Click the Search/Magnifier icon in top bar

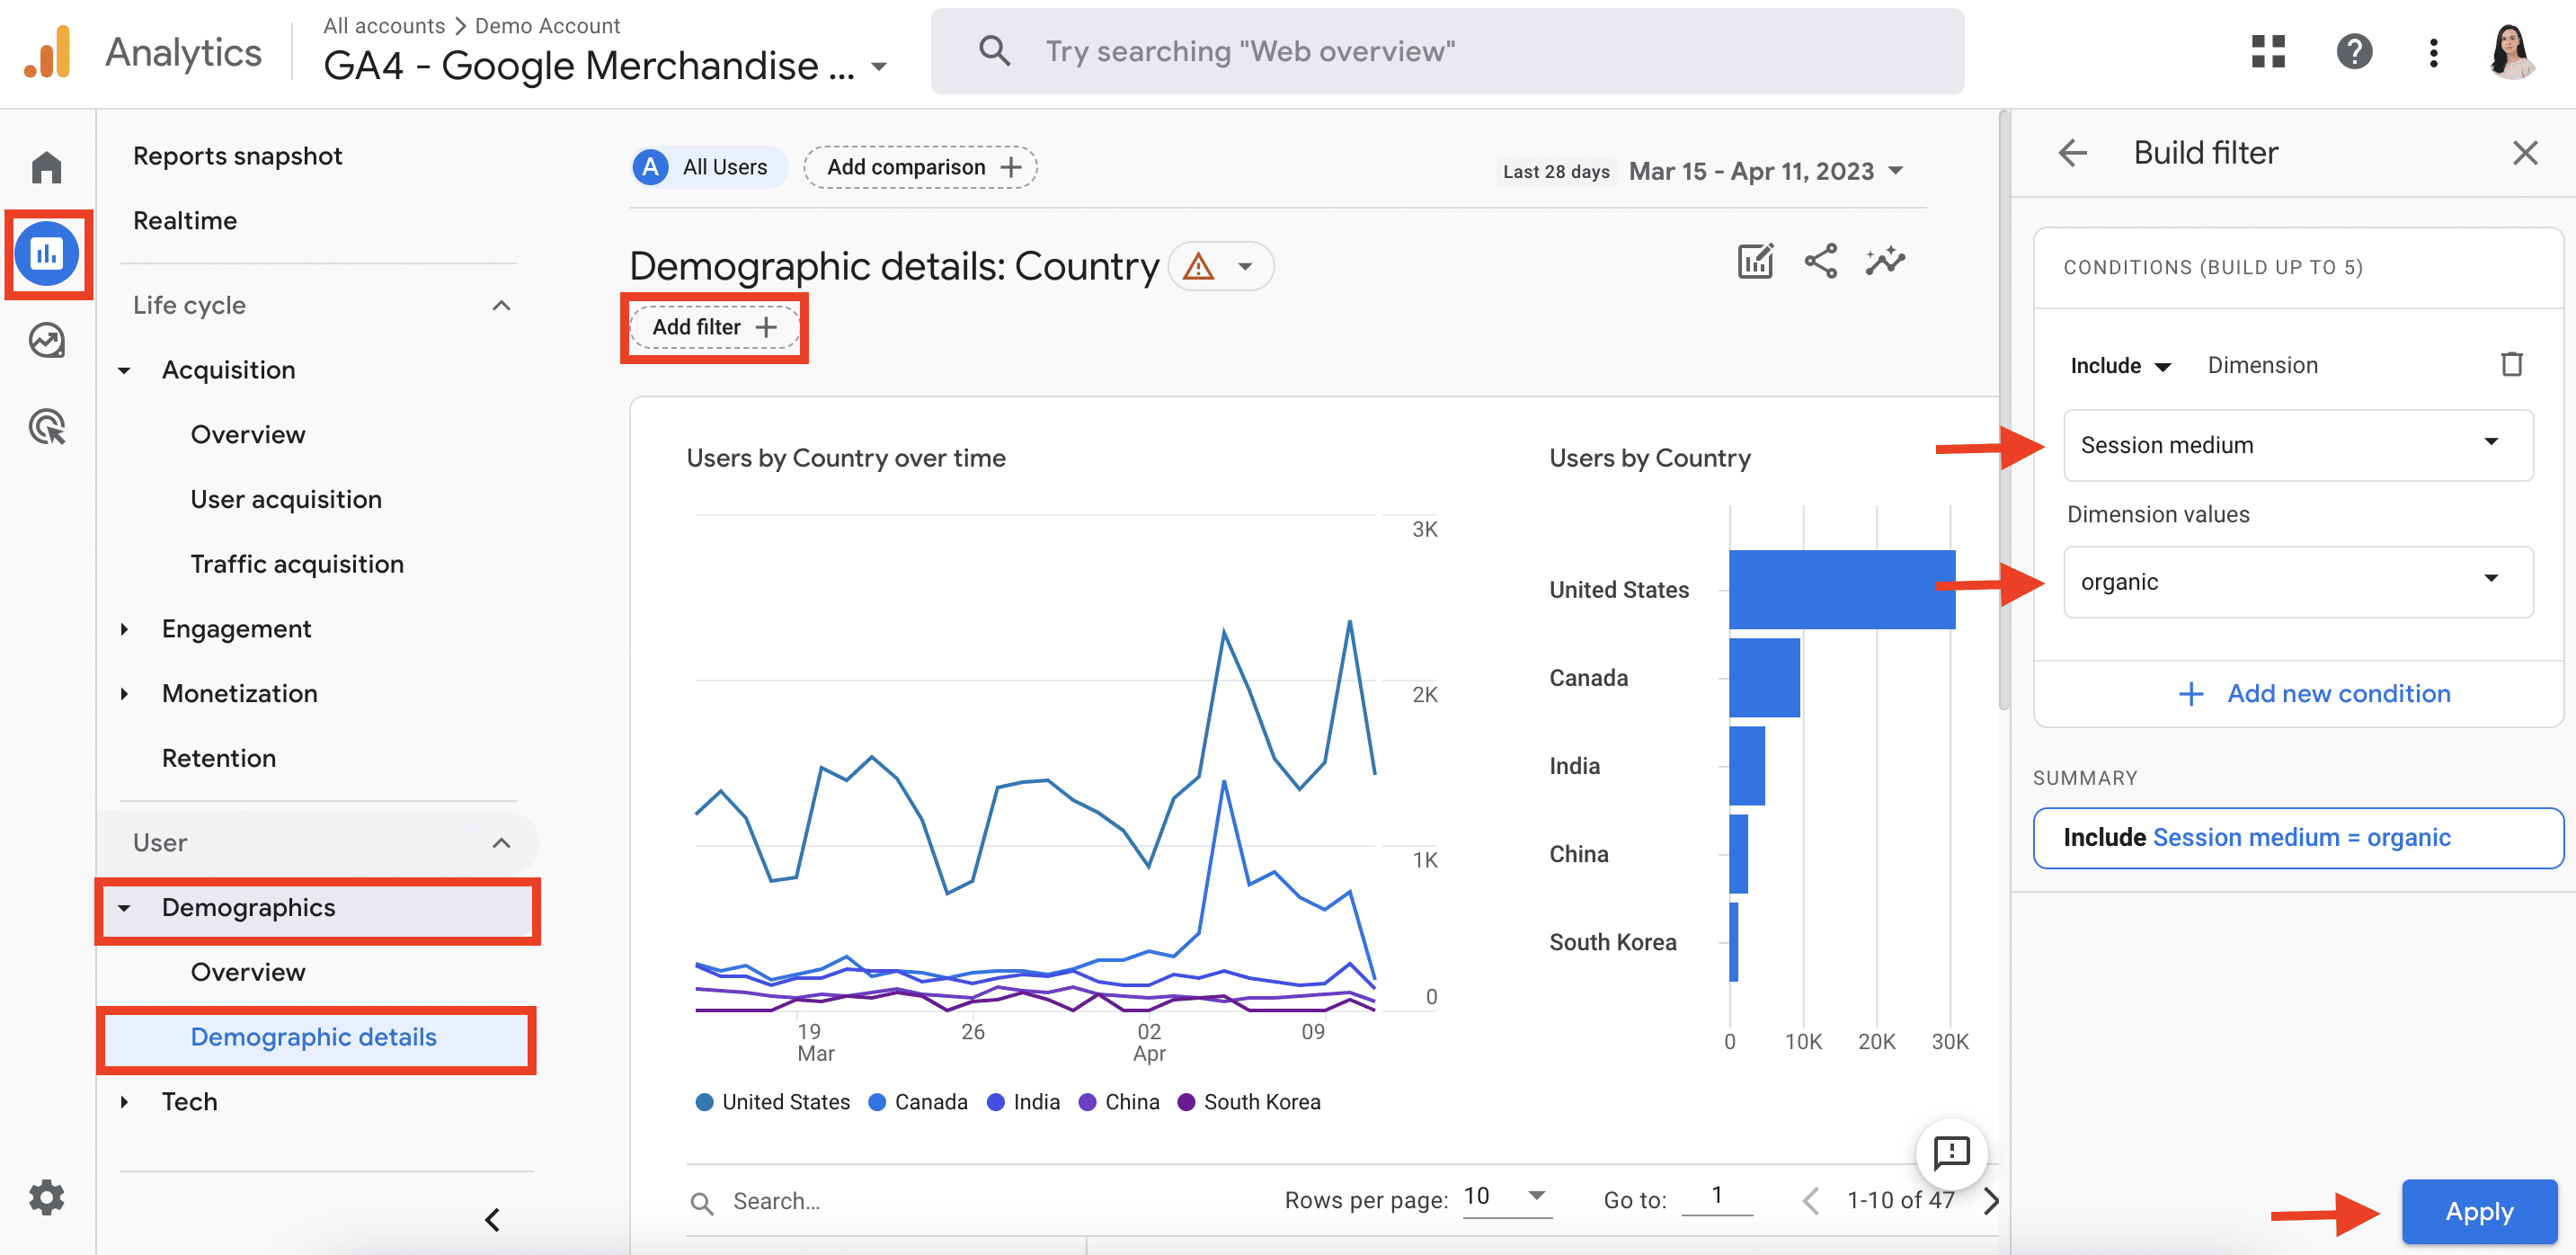click(x=994, y=49)
